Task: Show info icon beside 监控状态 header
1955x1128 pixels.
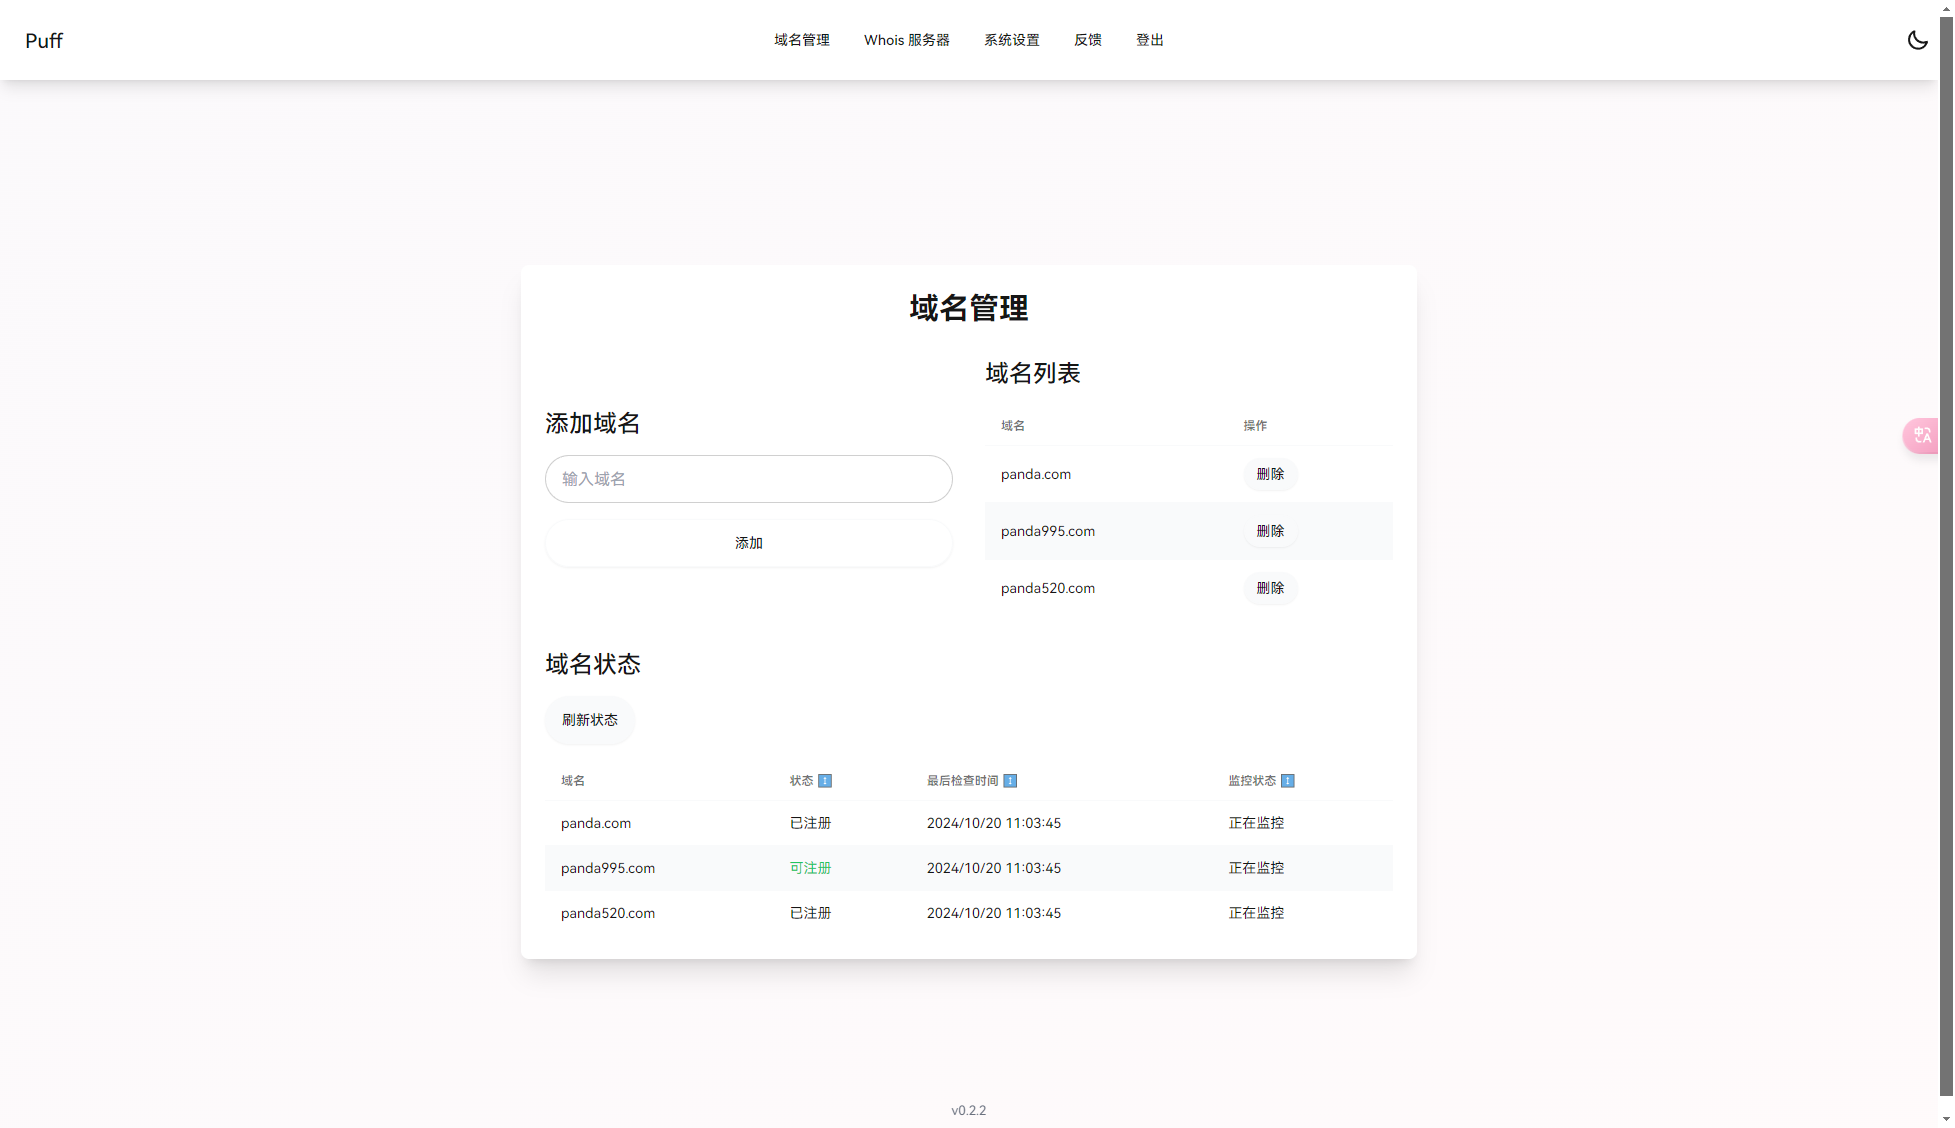Action: pos(1288,781)
